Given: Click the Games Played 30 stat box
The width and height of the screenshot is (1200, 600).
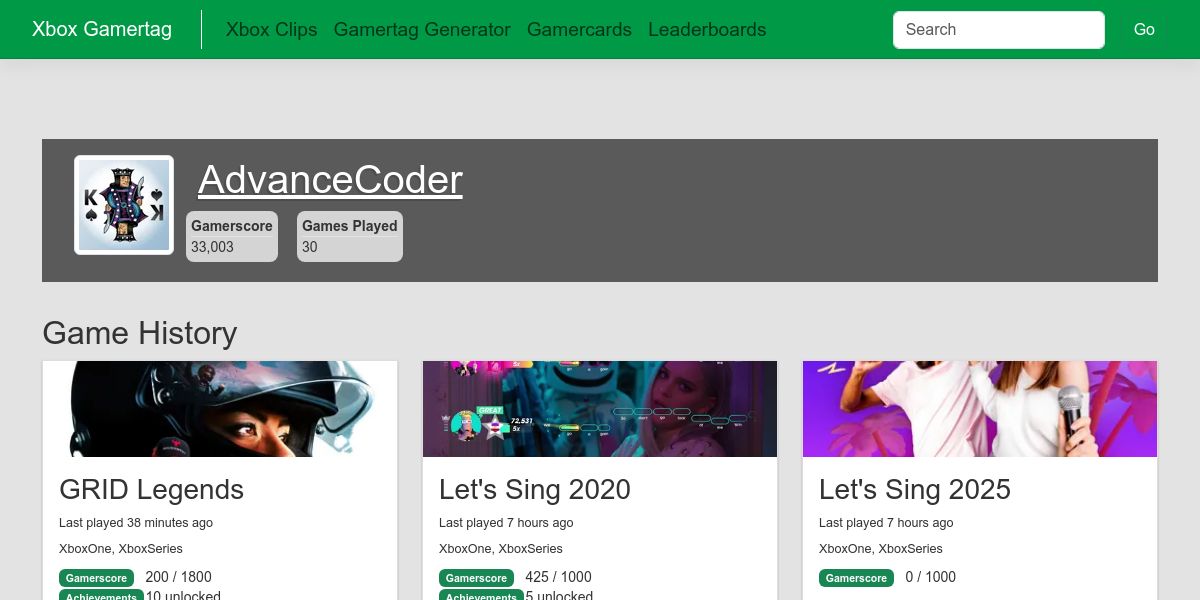Looking at the screenshot, I should point(350,236).
